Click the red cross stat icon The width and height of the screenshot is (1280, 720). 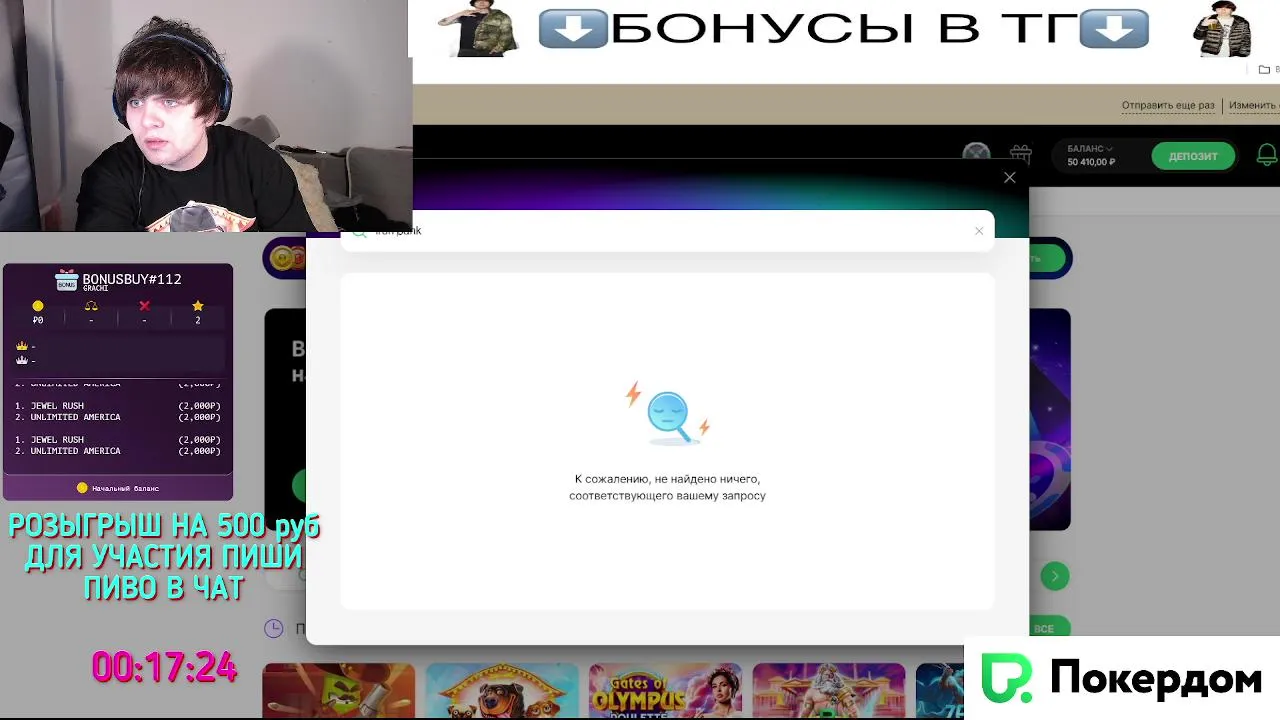(144, 306)
